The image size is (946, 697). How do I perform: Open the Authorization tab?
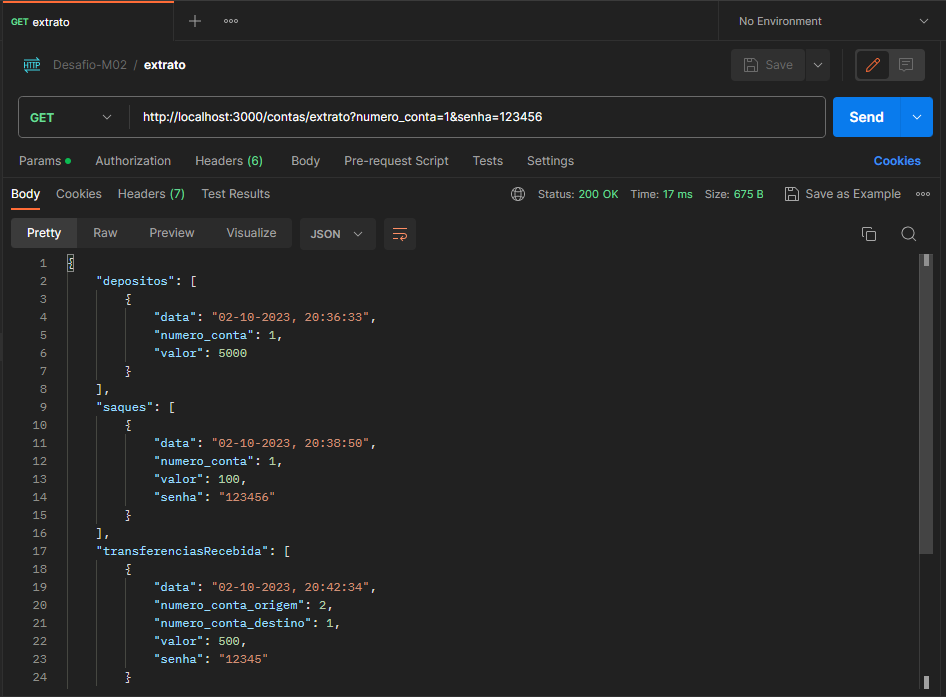(133, 161)
